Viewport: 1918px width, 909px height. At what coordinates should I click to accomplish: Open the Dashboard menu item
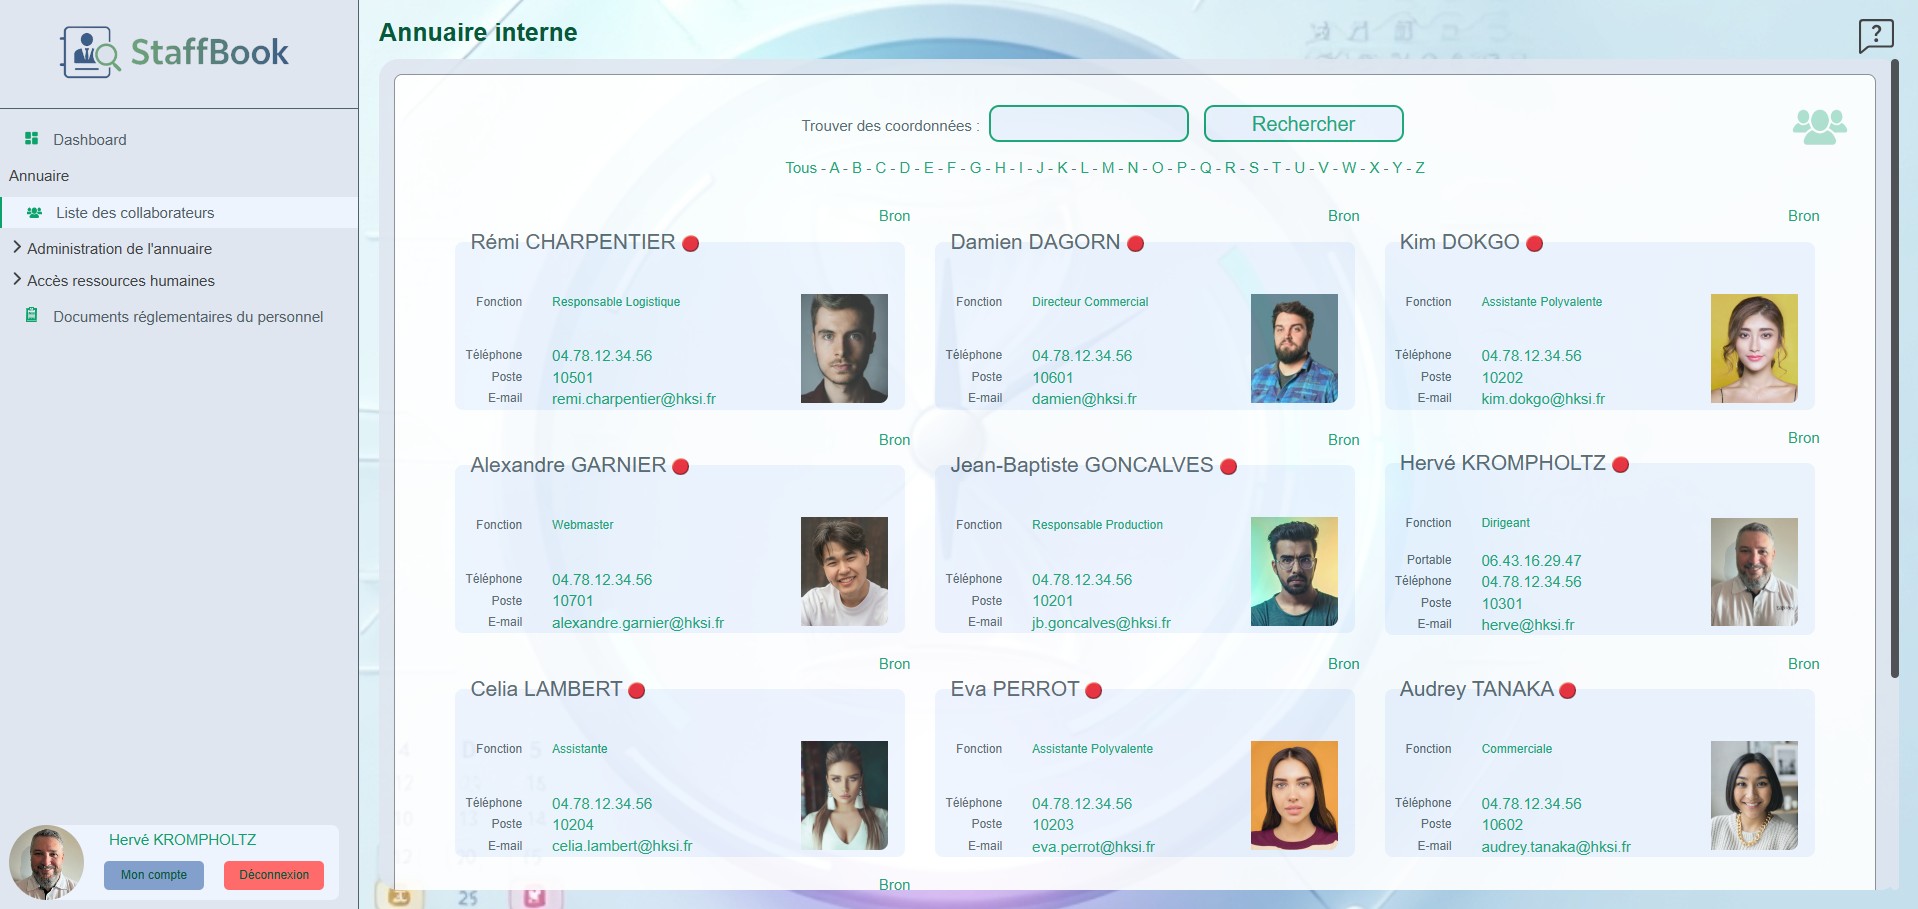pos(89,140)
